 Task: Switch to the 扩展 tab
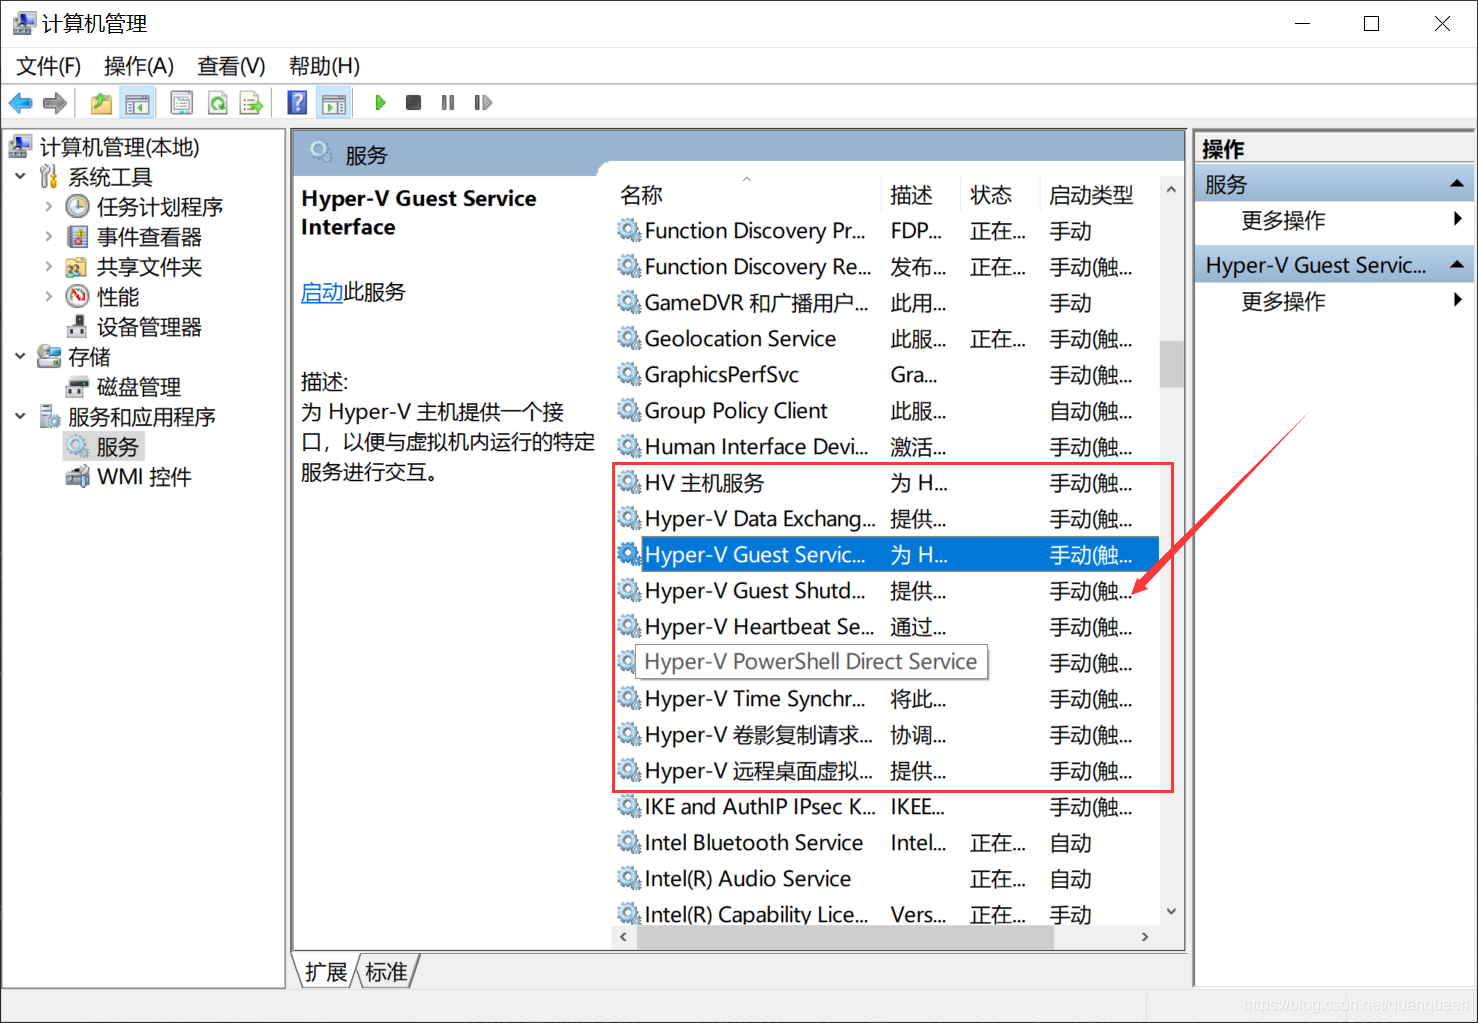(x=325, y=972)
